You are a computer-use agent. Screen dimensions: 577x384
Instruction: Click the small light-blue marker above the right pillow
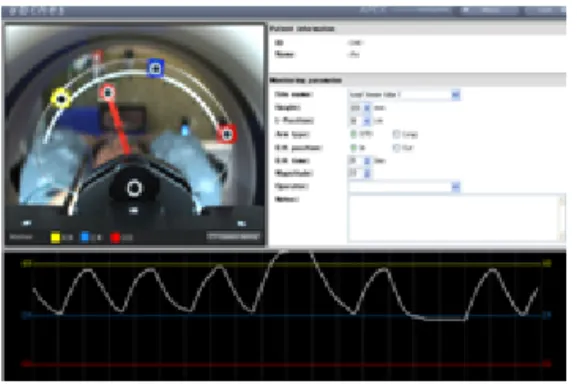[185, 130]
